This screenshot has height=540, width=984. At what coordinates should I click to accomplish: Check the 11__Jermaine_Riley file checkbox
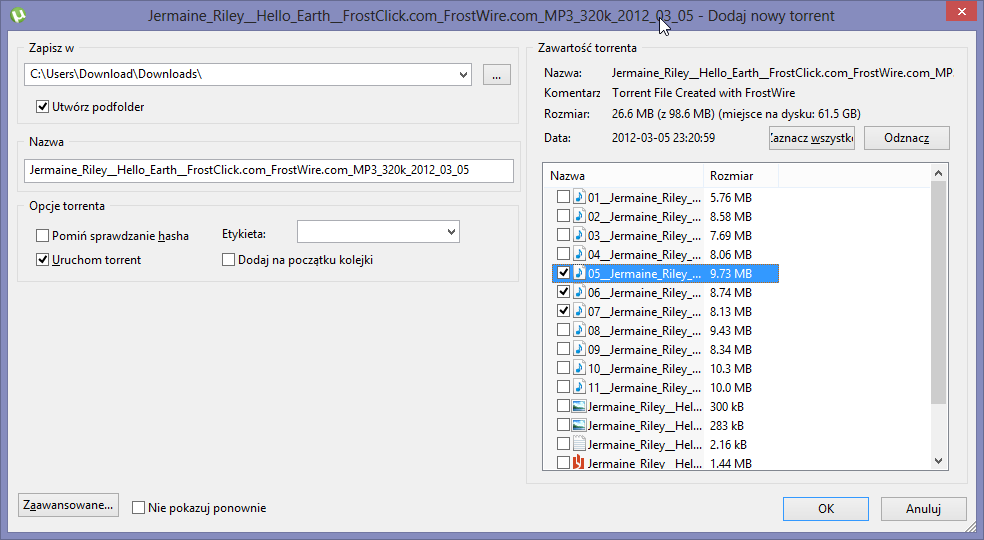564,387
